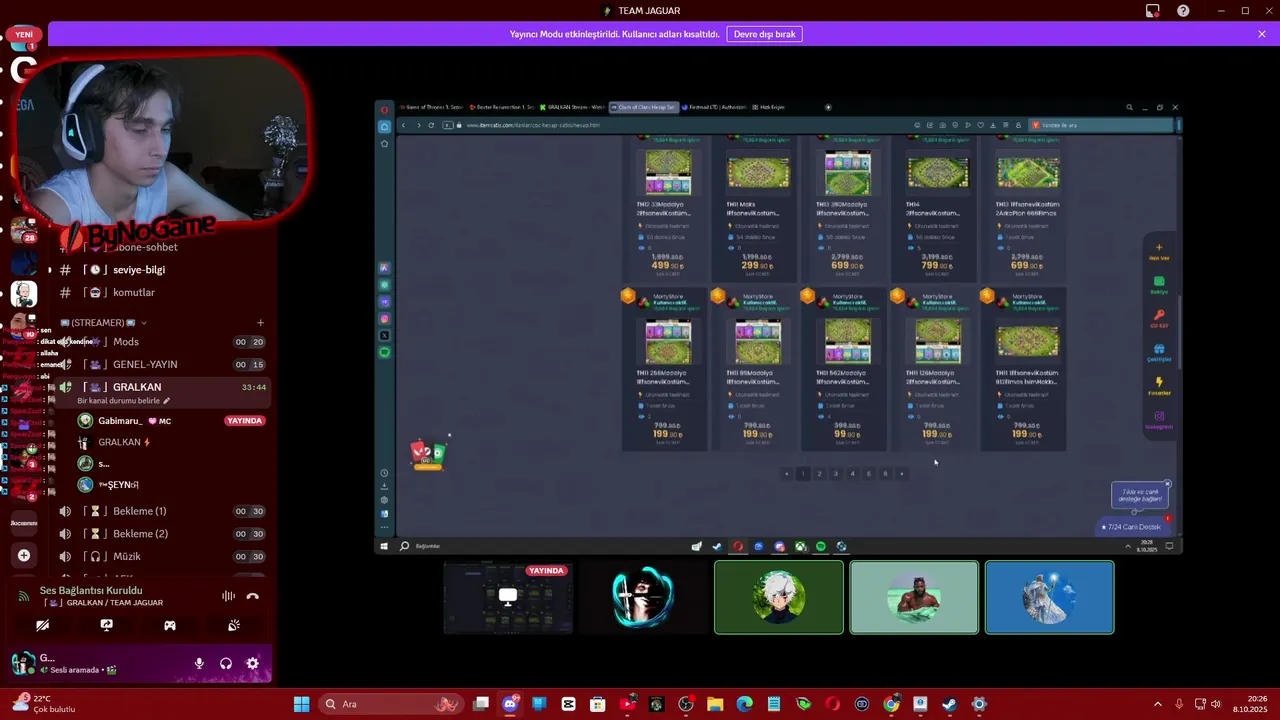Open Microsoft Store on the taskbar
Image resolution: width=1280 pixels, height=720 pixels.
click(x=598, y=704)
